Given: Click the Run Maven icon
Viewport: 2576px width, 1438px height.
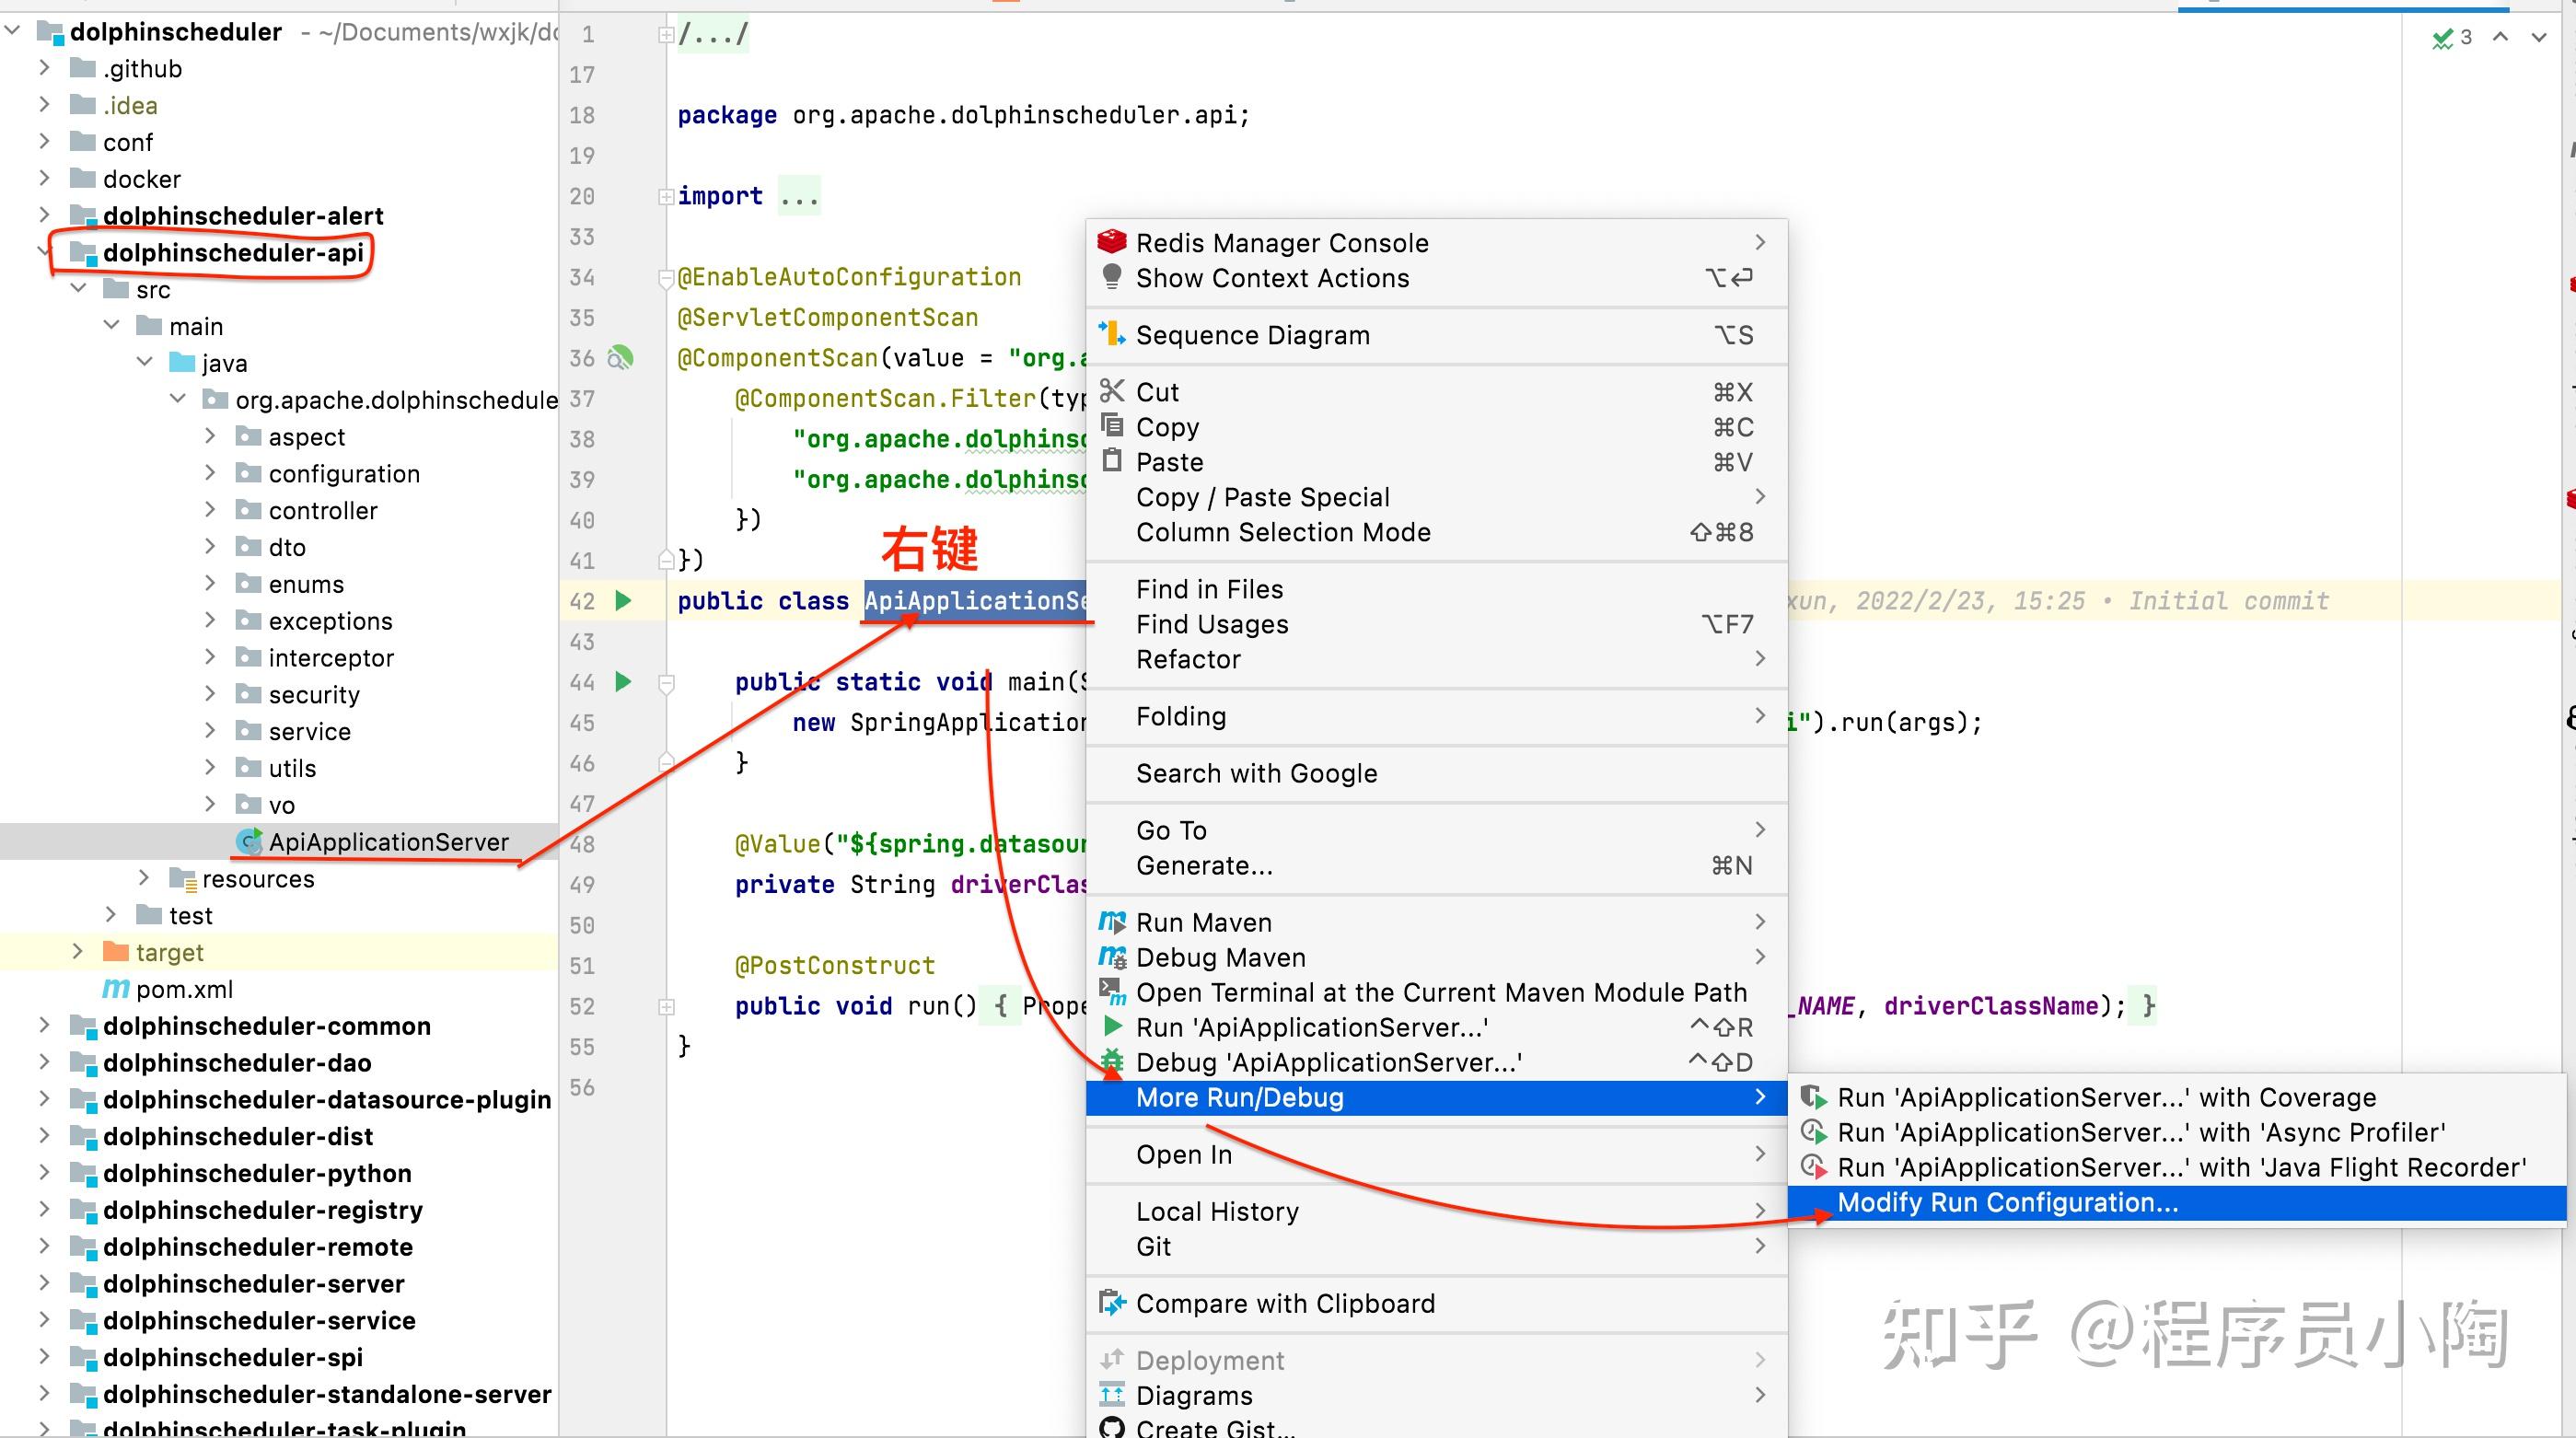Looking at the screenshot, I should 1112,922.
